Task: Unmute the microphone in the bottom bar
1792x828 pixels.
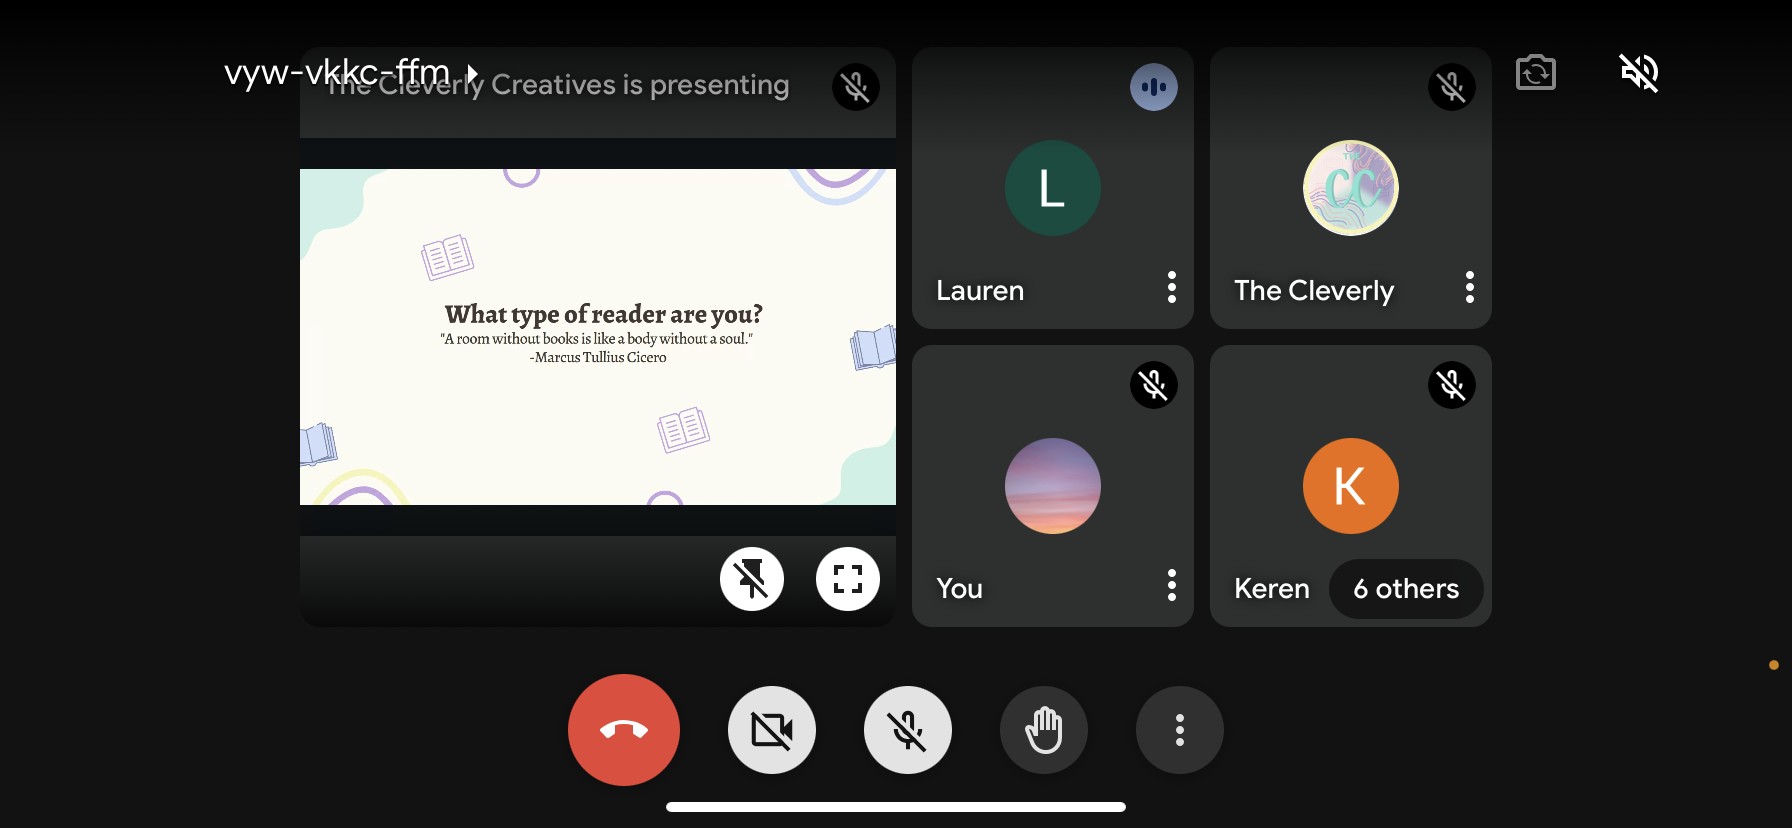Action: [908, 730]
